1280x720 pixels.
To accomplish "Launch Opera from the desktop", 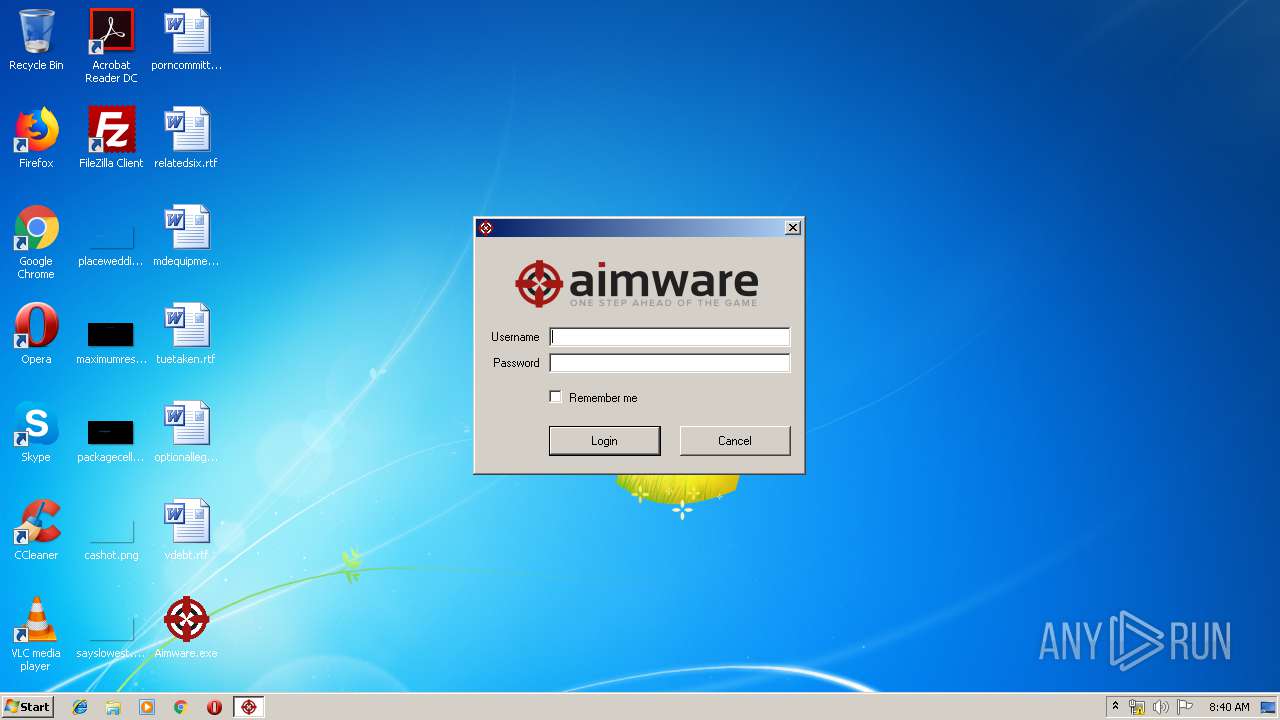I will coord(36,334).
